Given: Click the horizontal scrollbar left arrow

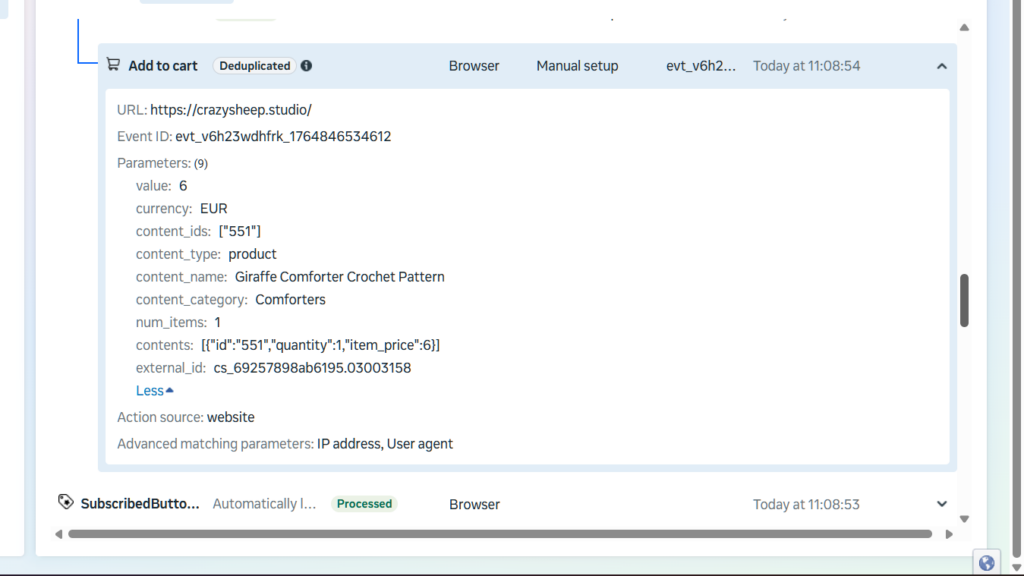Looking at the screenshot, I should tap(58, 534).
